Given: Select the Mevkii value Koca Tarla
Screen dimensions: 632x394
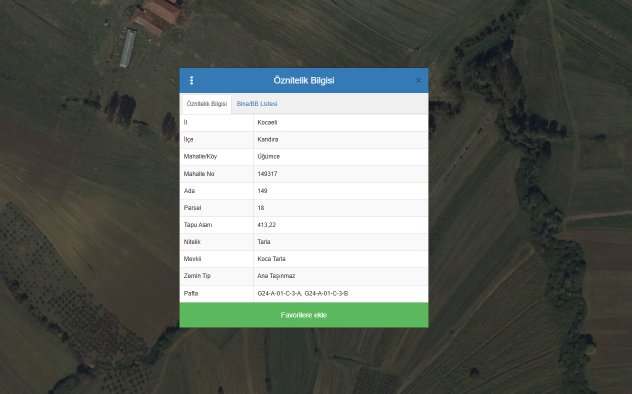Looking at the screenshot, I should point(272,259).
